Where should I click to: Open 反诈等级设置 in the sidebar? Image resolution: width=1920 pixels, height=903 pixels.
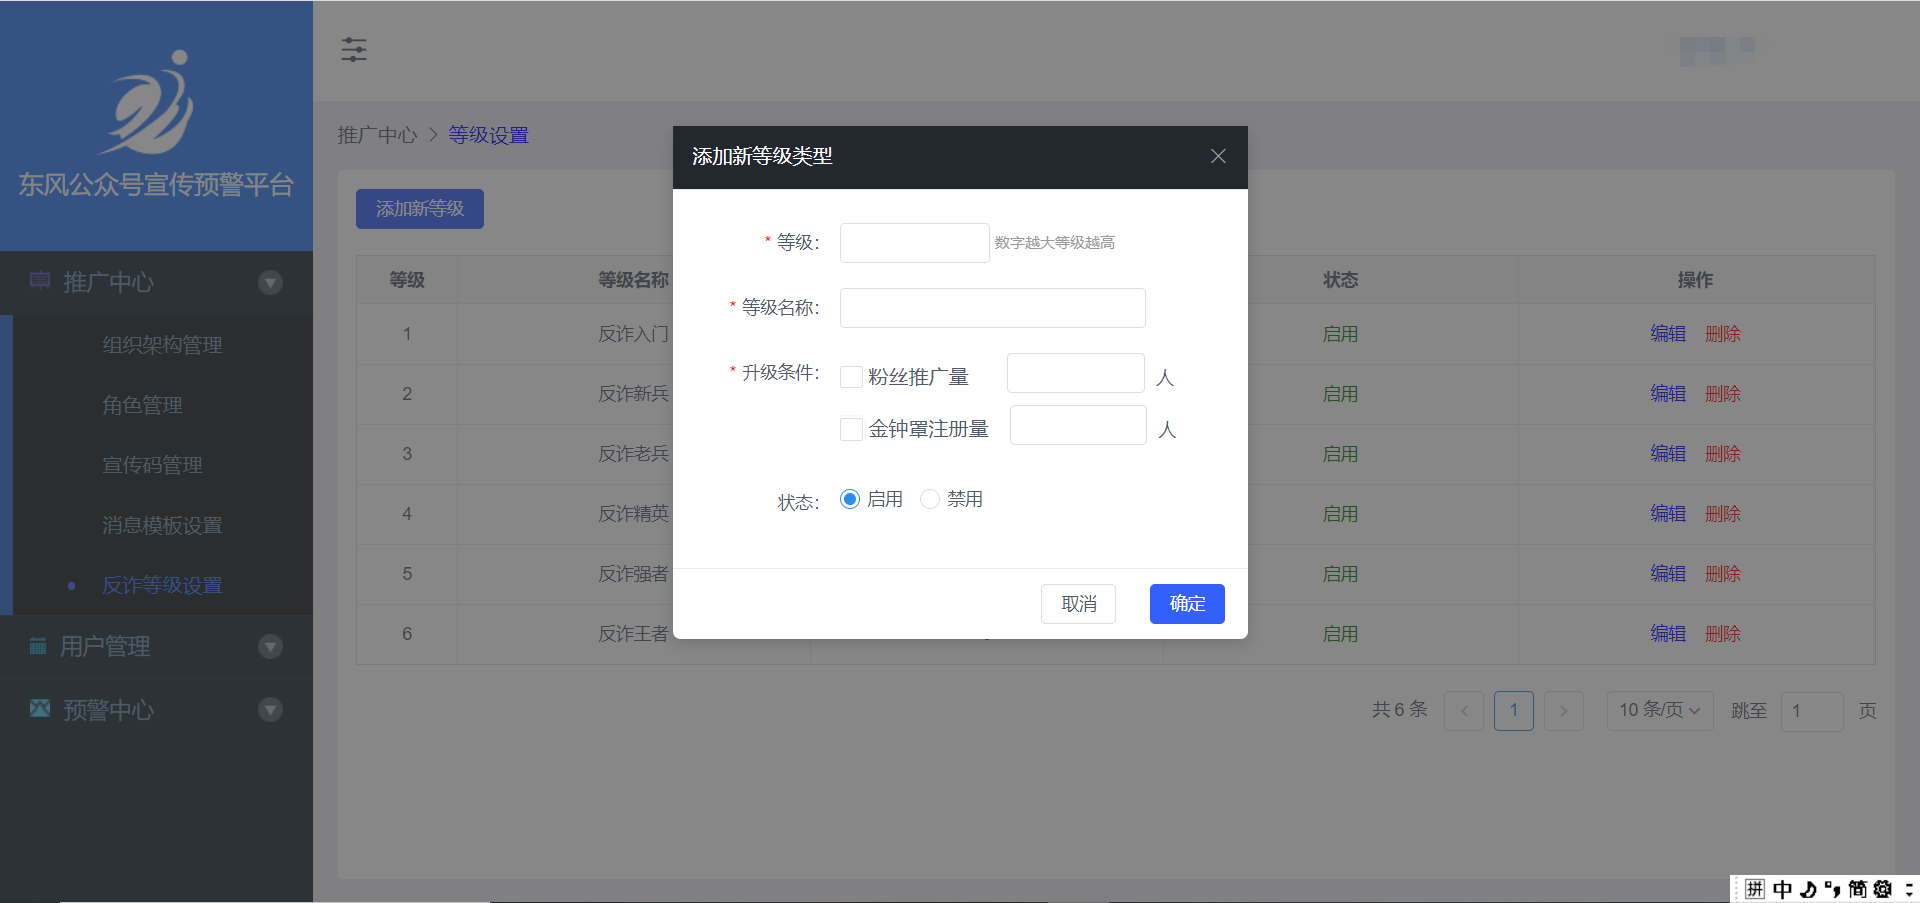click(162, 585)
